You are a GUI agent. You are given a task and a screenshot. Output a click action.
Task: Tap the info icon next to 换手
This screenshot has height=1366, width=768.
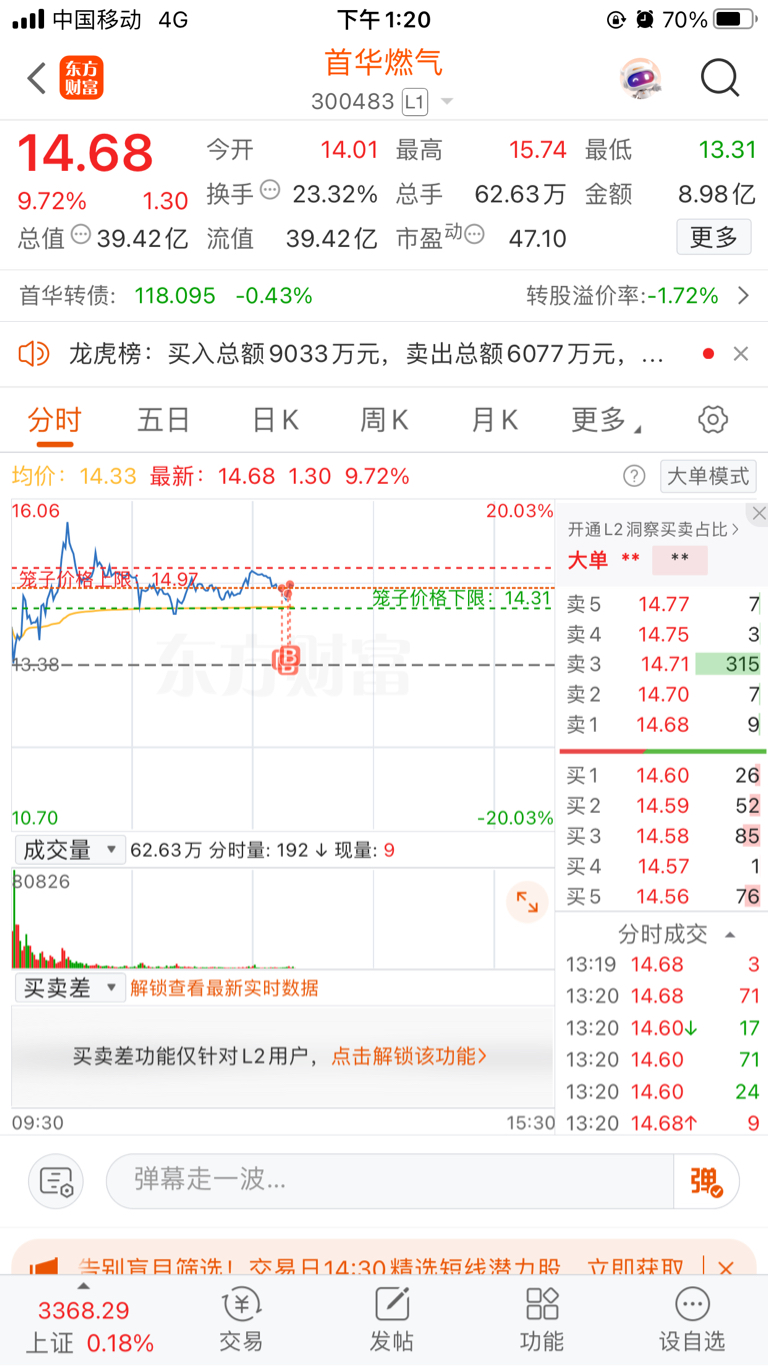click(270, 190)
